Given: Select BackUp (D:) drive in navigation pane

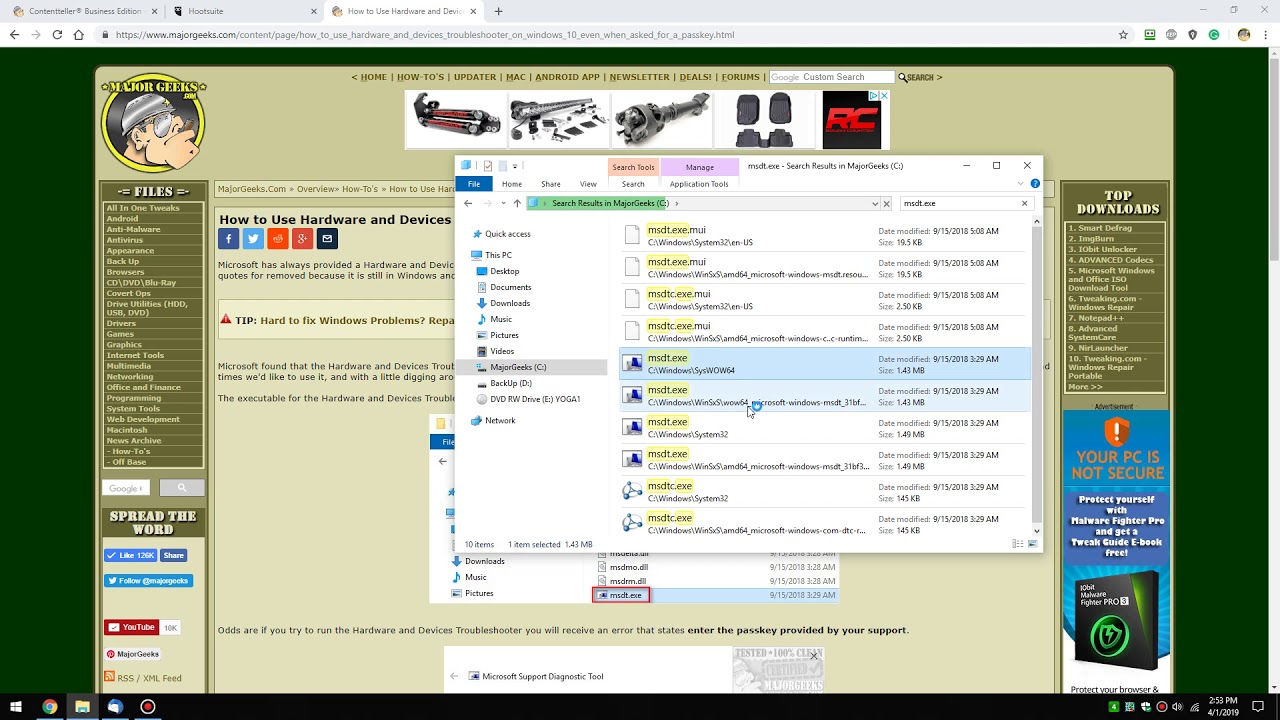Looking at the screenshot, I should point(510,383).
